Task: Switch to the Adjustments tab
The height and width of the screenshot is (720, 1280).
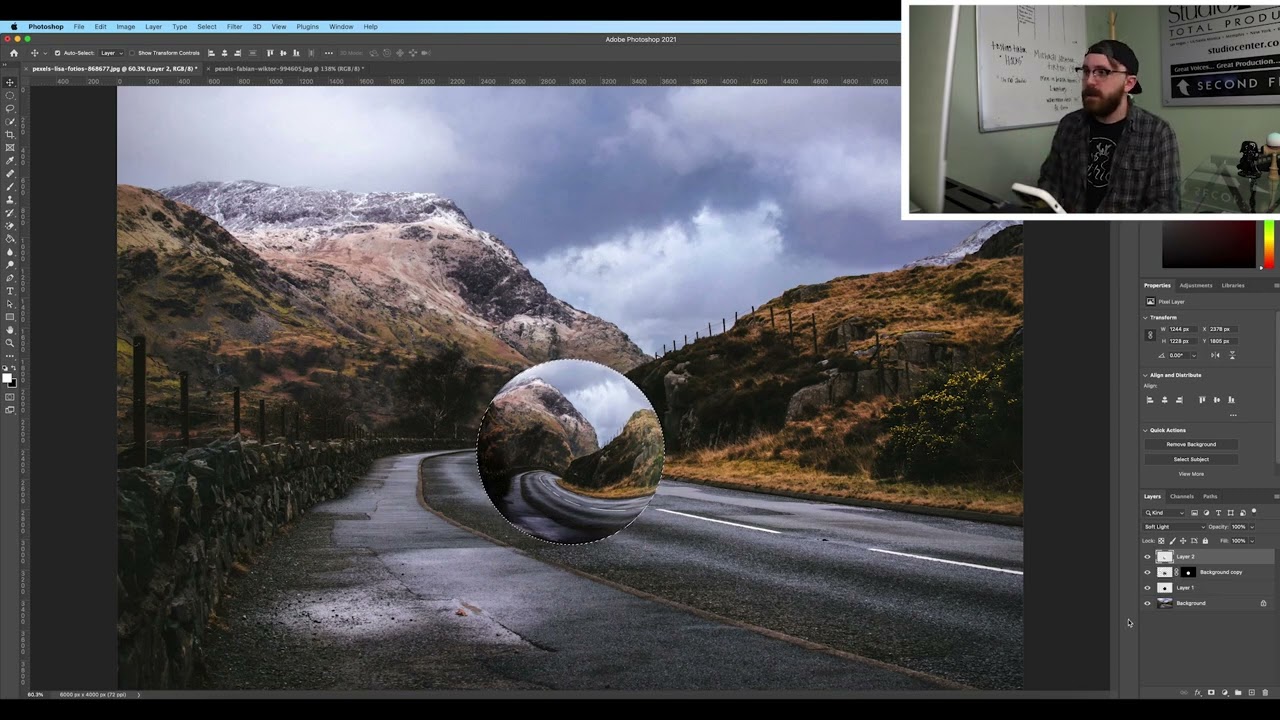Action: point(1196,286)
